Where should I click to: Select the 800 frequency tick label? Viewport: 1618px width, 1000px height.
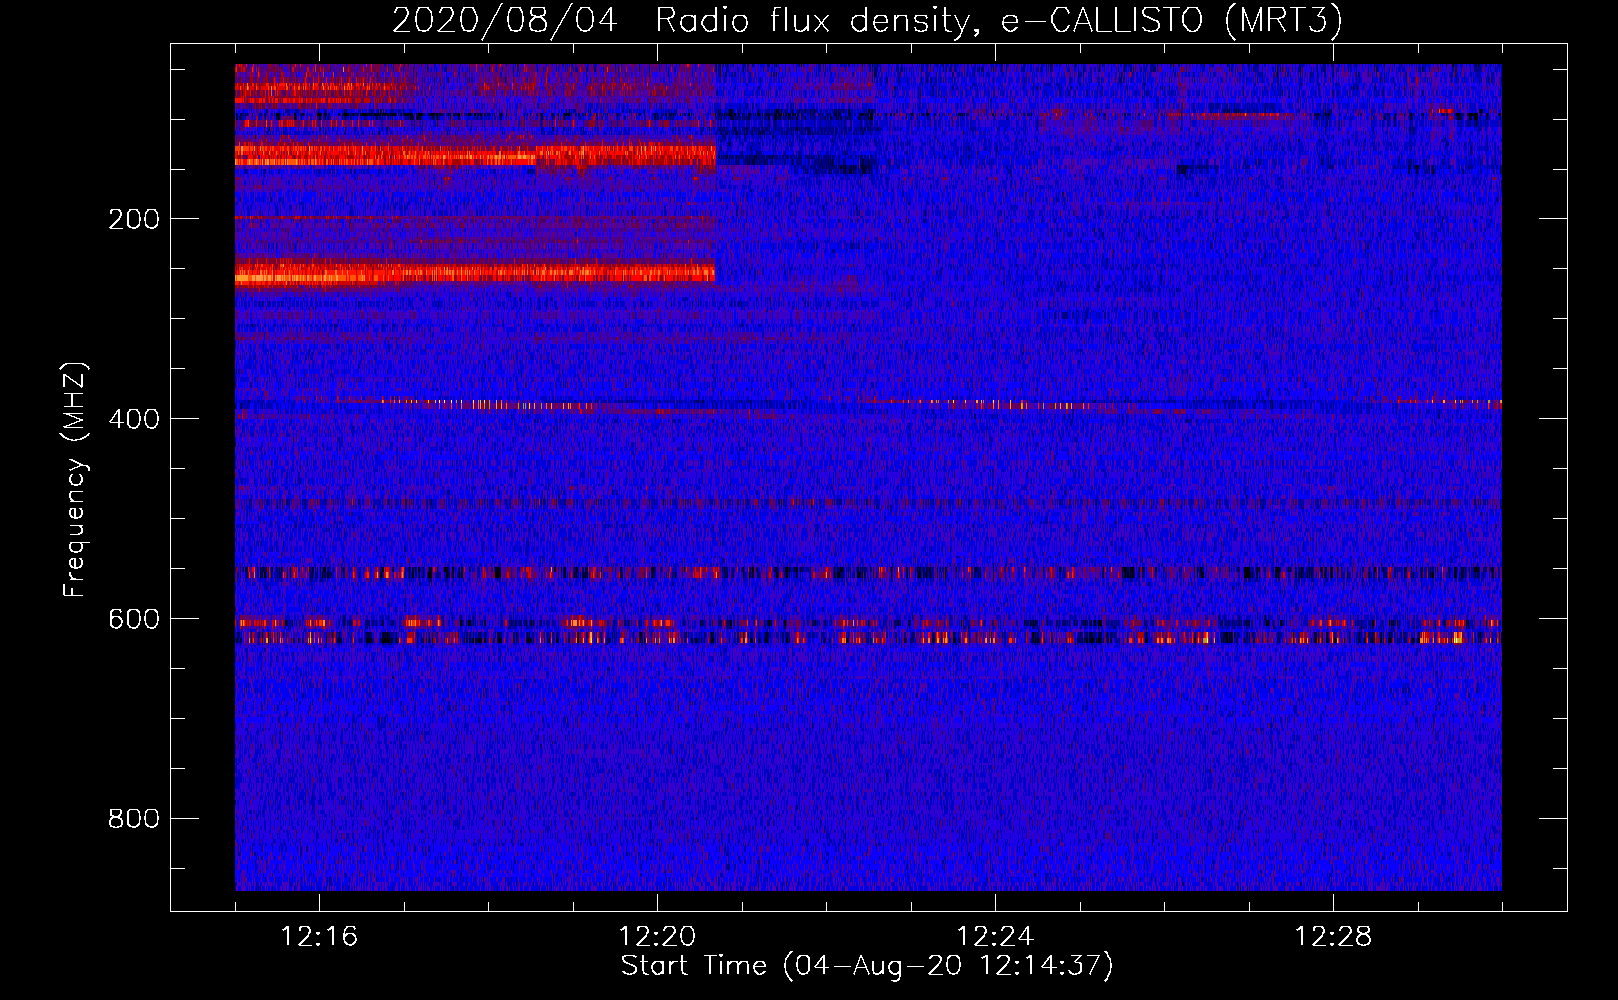point(134,819)
